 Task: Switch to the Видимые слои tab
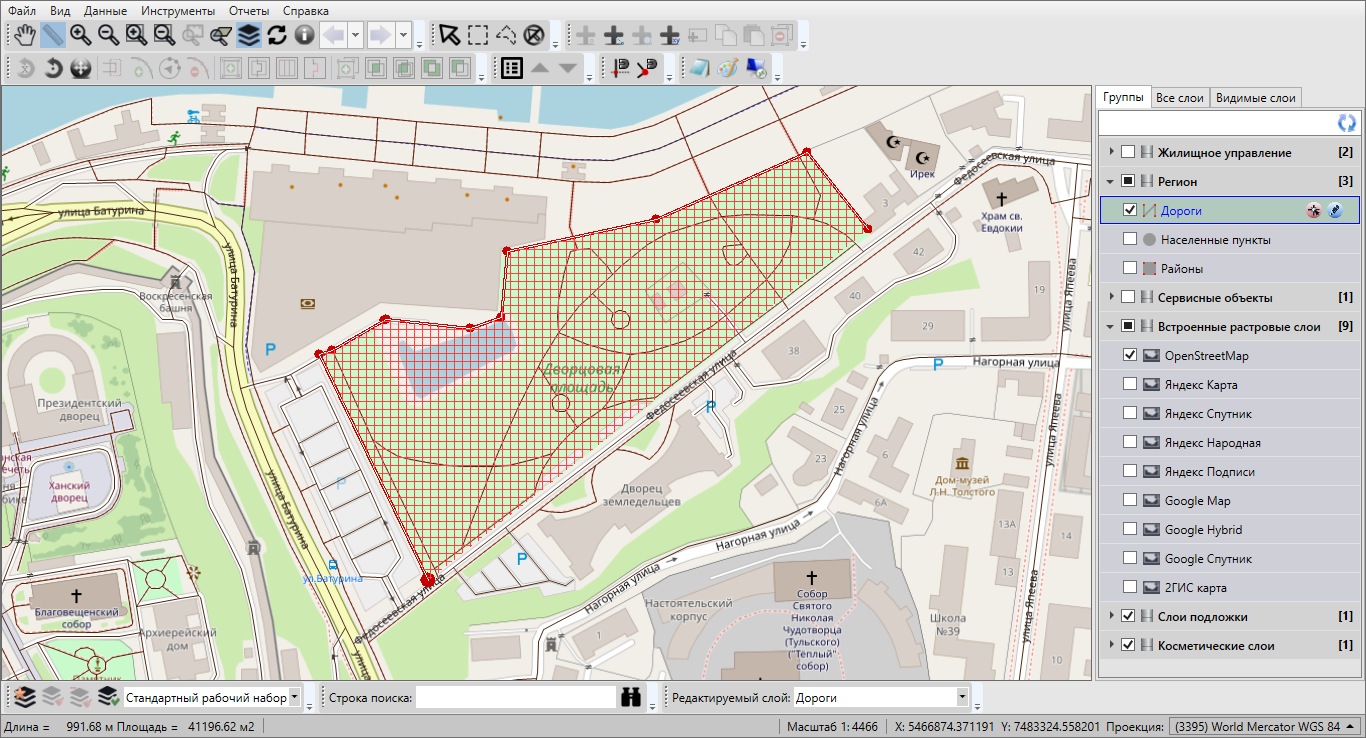click(x=1255, y=98)
